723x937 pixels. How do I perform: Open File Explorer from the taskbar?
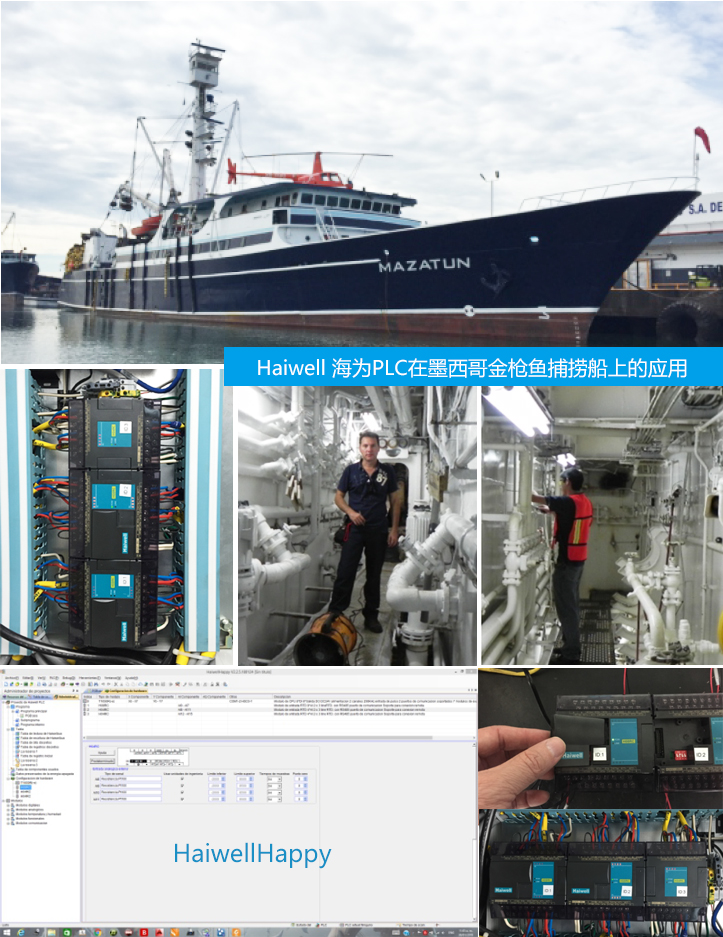click(x=51, y=933)
